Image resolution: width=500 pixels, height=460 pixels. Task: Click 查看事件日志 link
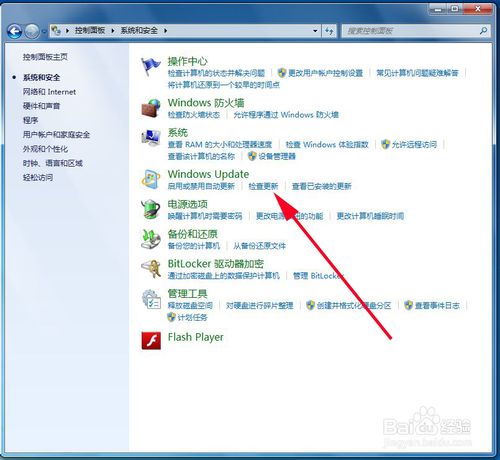click(x=437, y=305)
